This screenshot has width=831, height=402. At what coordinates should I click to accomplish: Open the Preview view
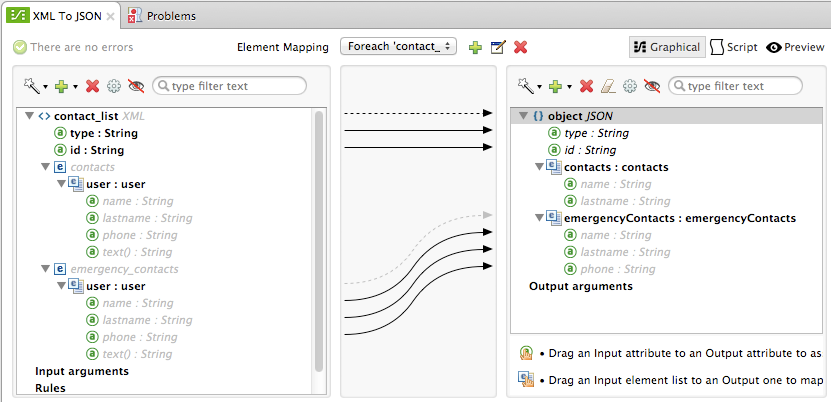pyautogui.click(x=795, y=47)
